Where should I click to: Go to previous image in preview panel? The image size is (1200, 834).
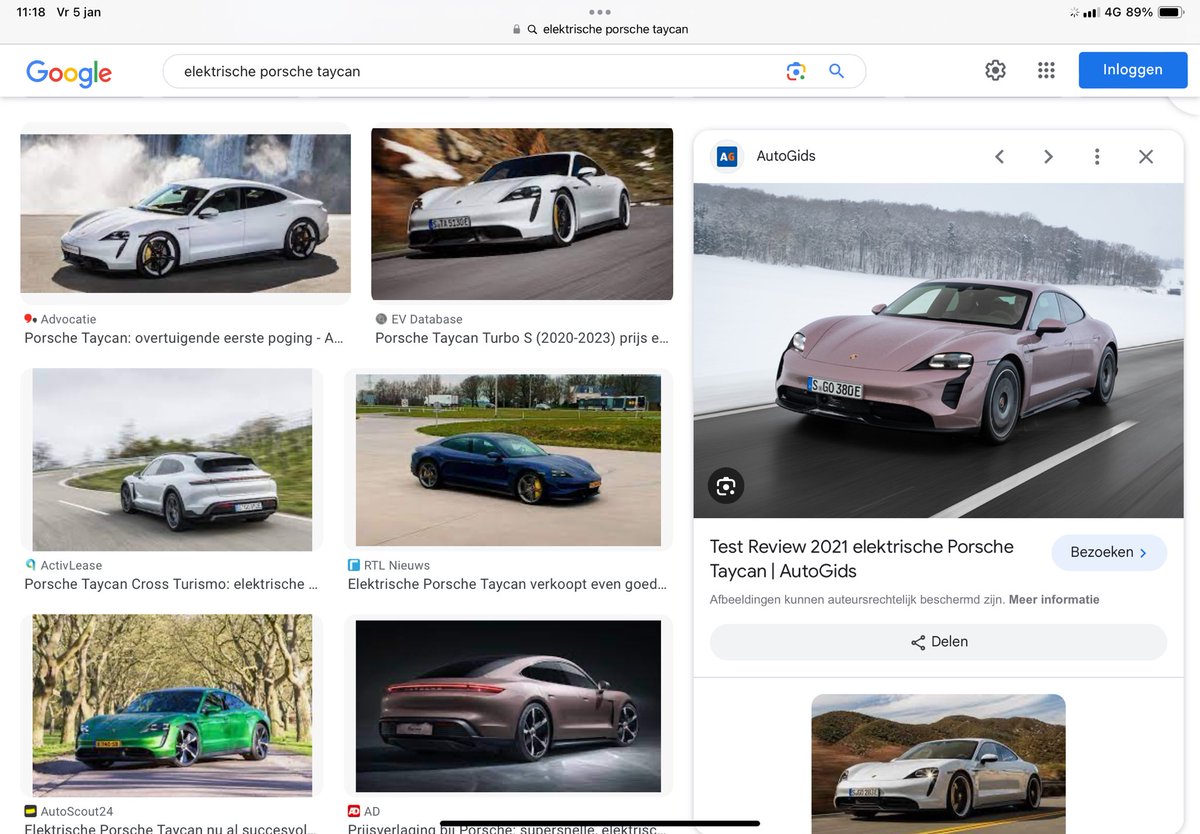coord(999,156)
